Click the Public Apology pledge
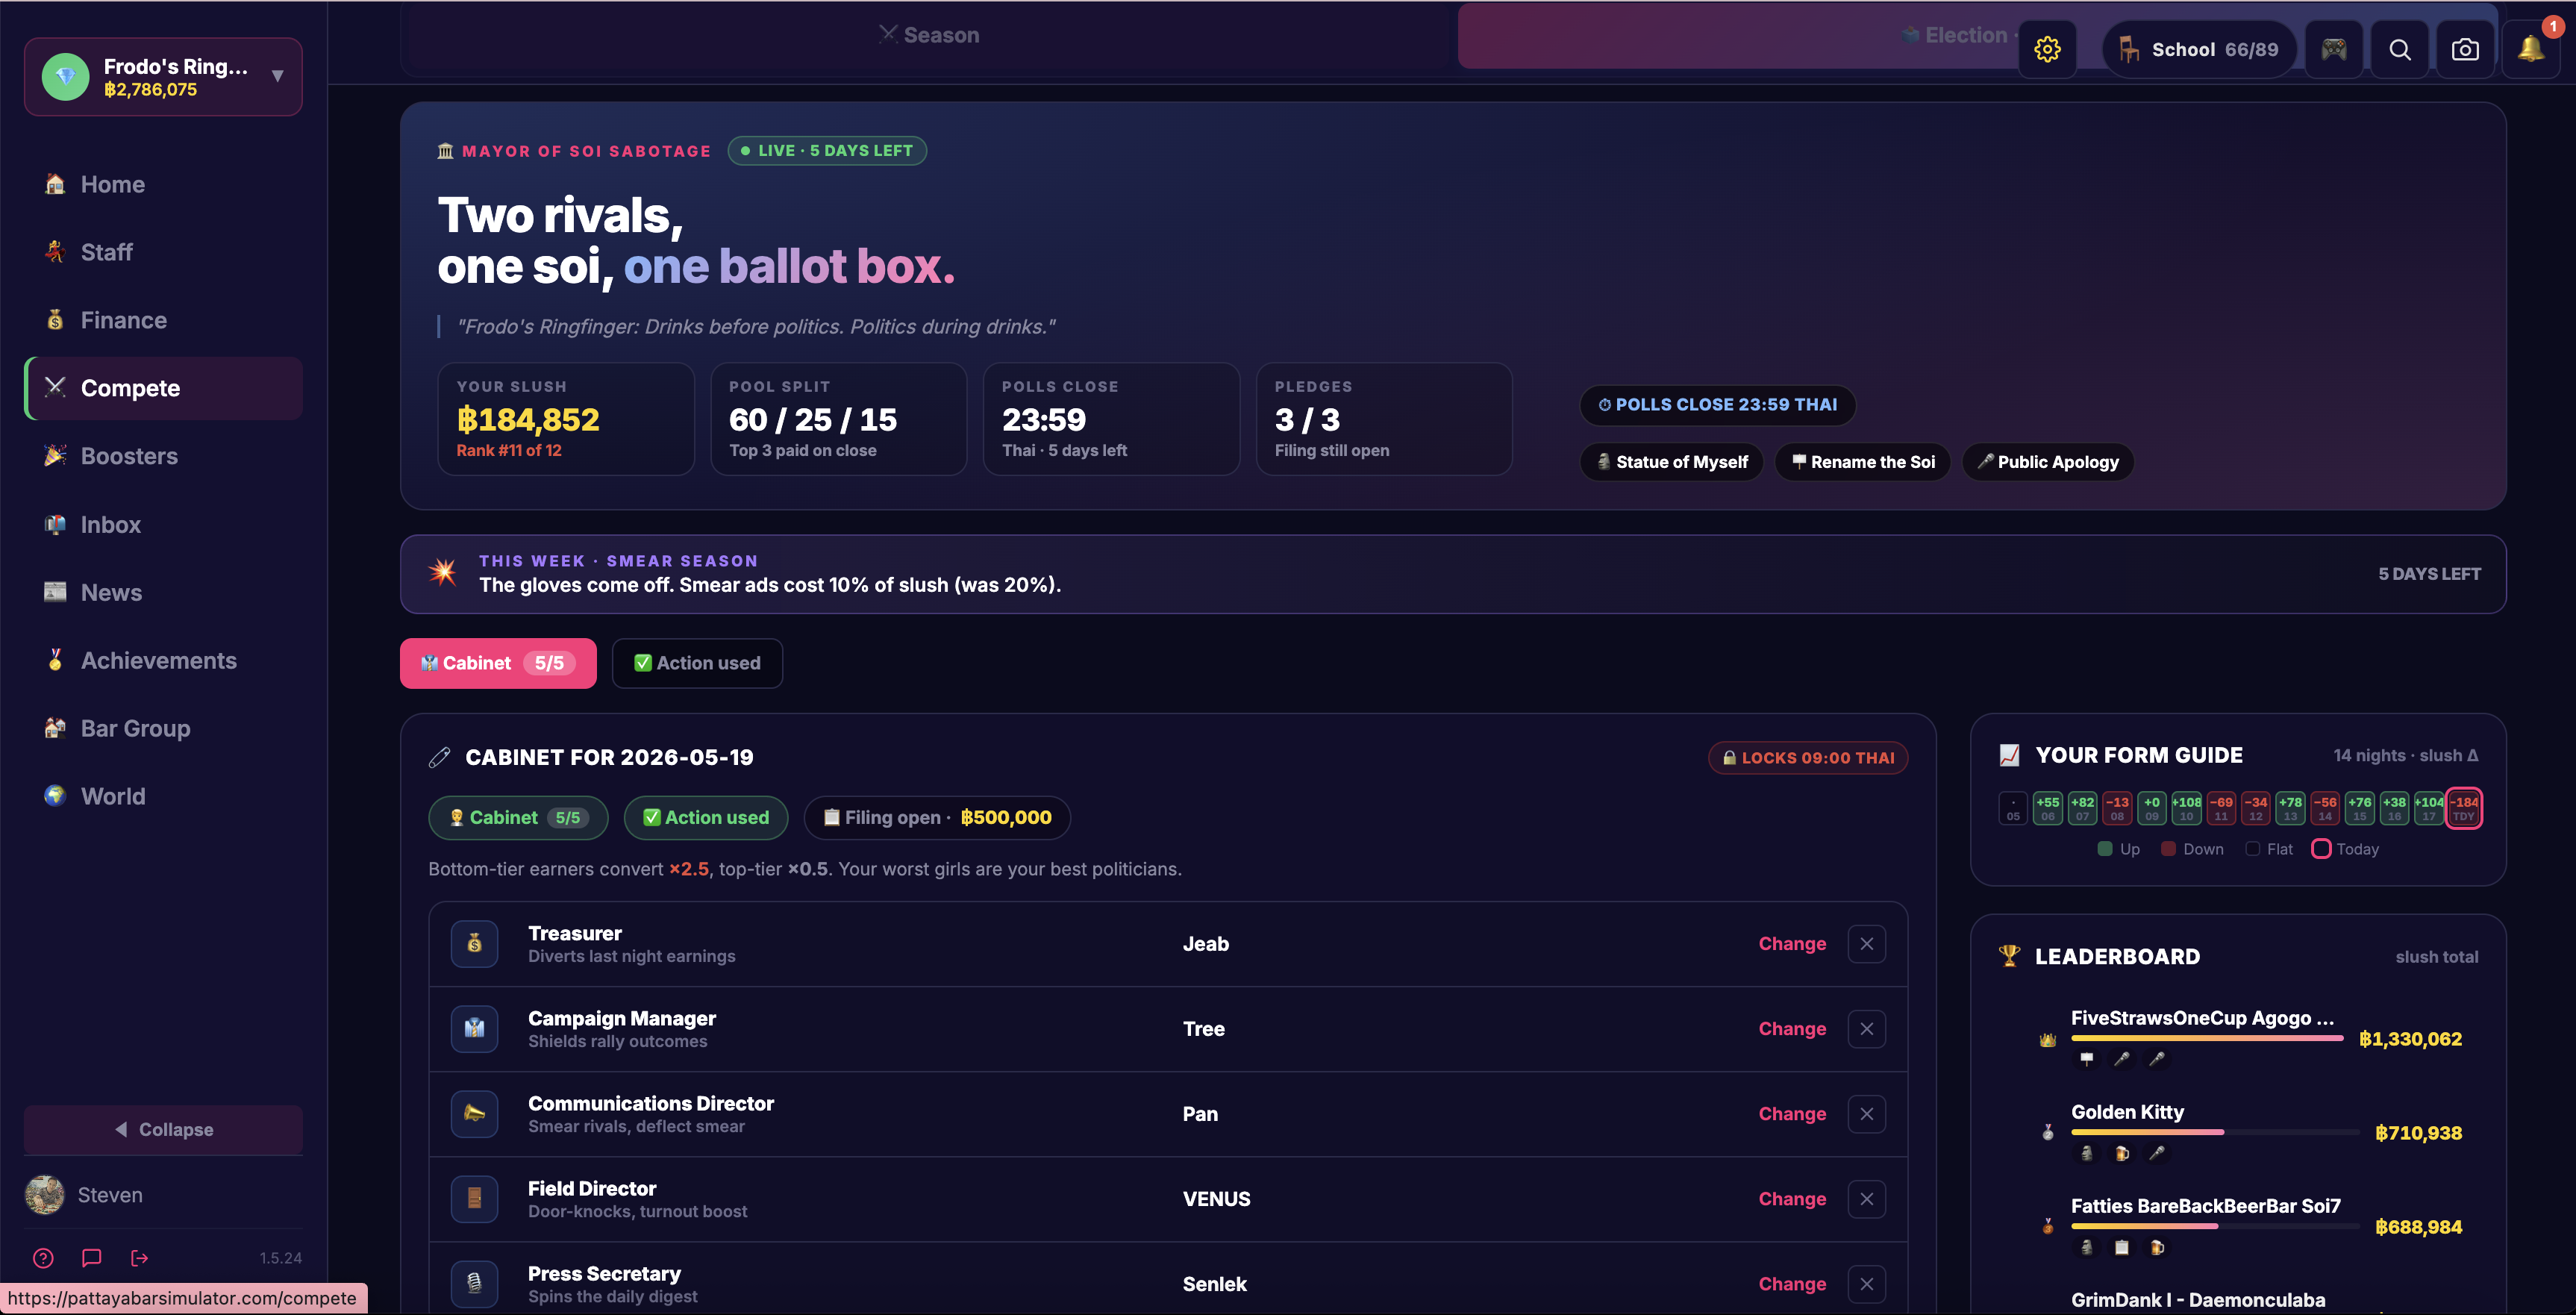The height and width of the screenshot is (1315, 2576). (x=2047, y=462)
